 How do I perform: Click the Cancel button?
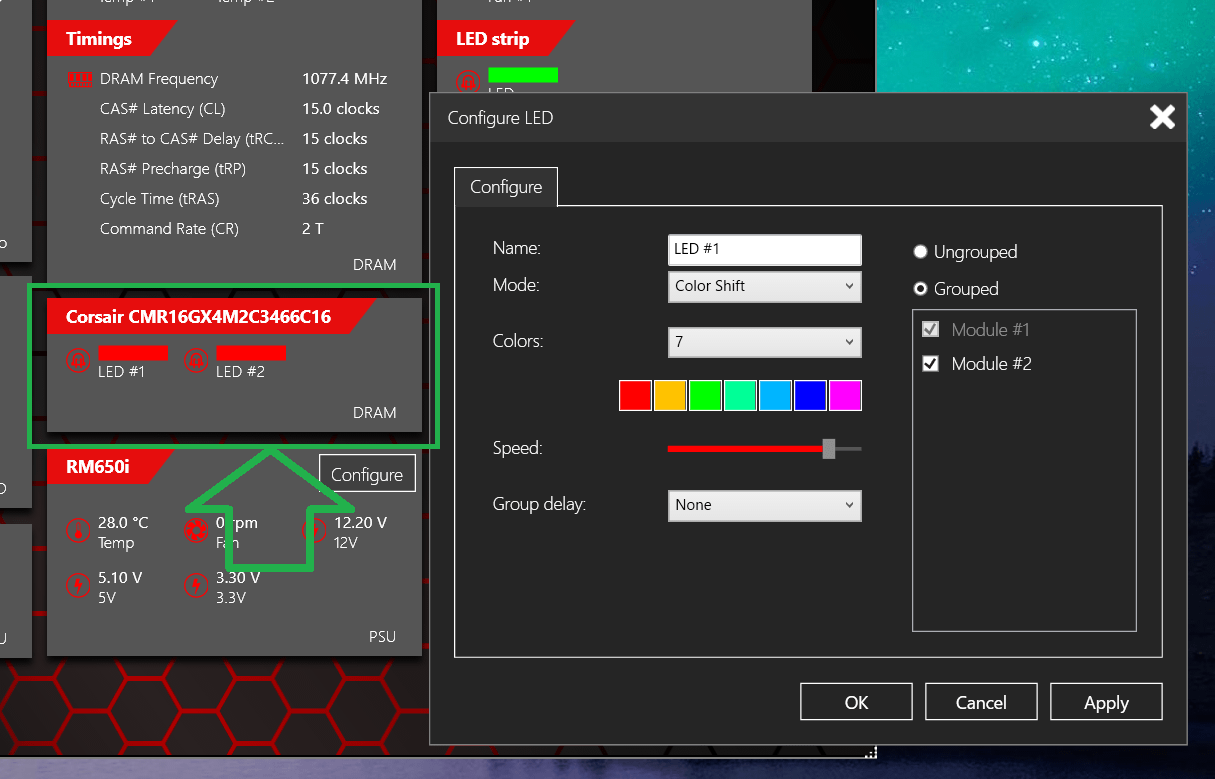pyautogui.click(x=981, y=702)
